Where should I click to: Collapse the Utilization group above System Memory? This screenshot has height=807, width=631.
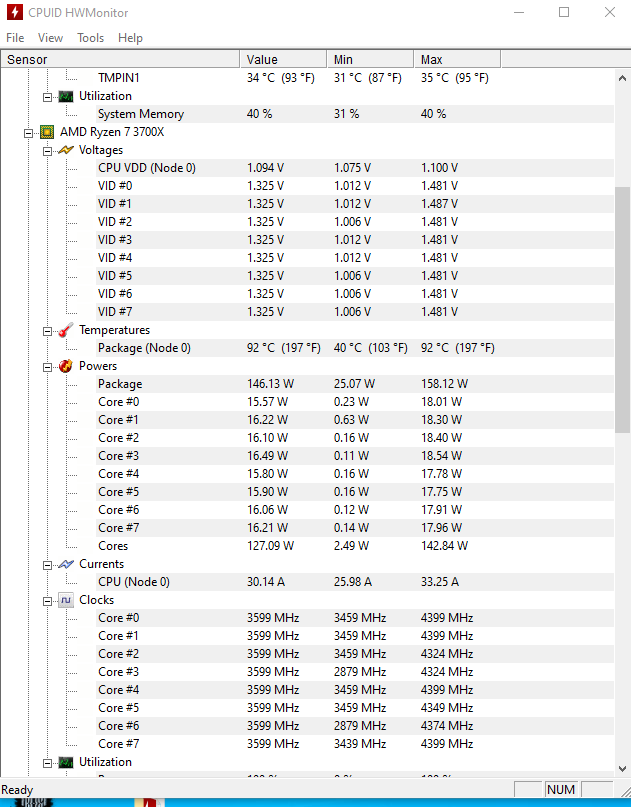[x=47, y=97]
